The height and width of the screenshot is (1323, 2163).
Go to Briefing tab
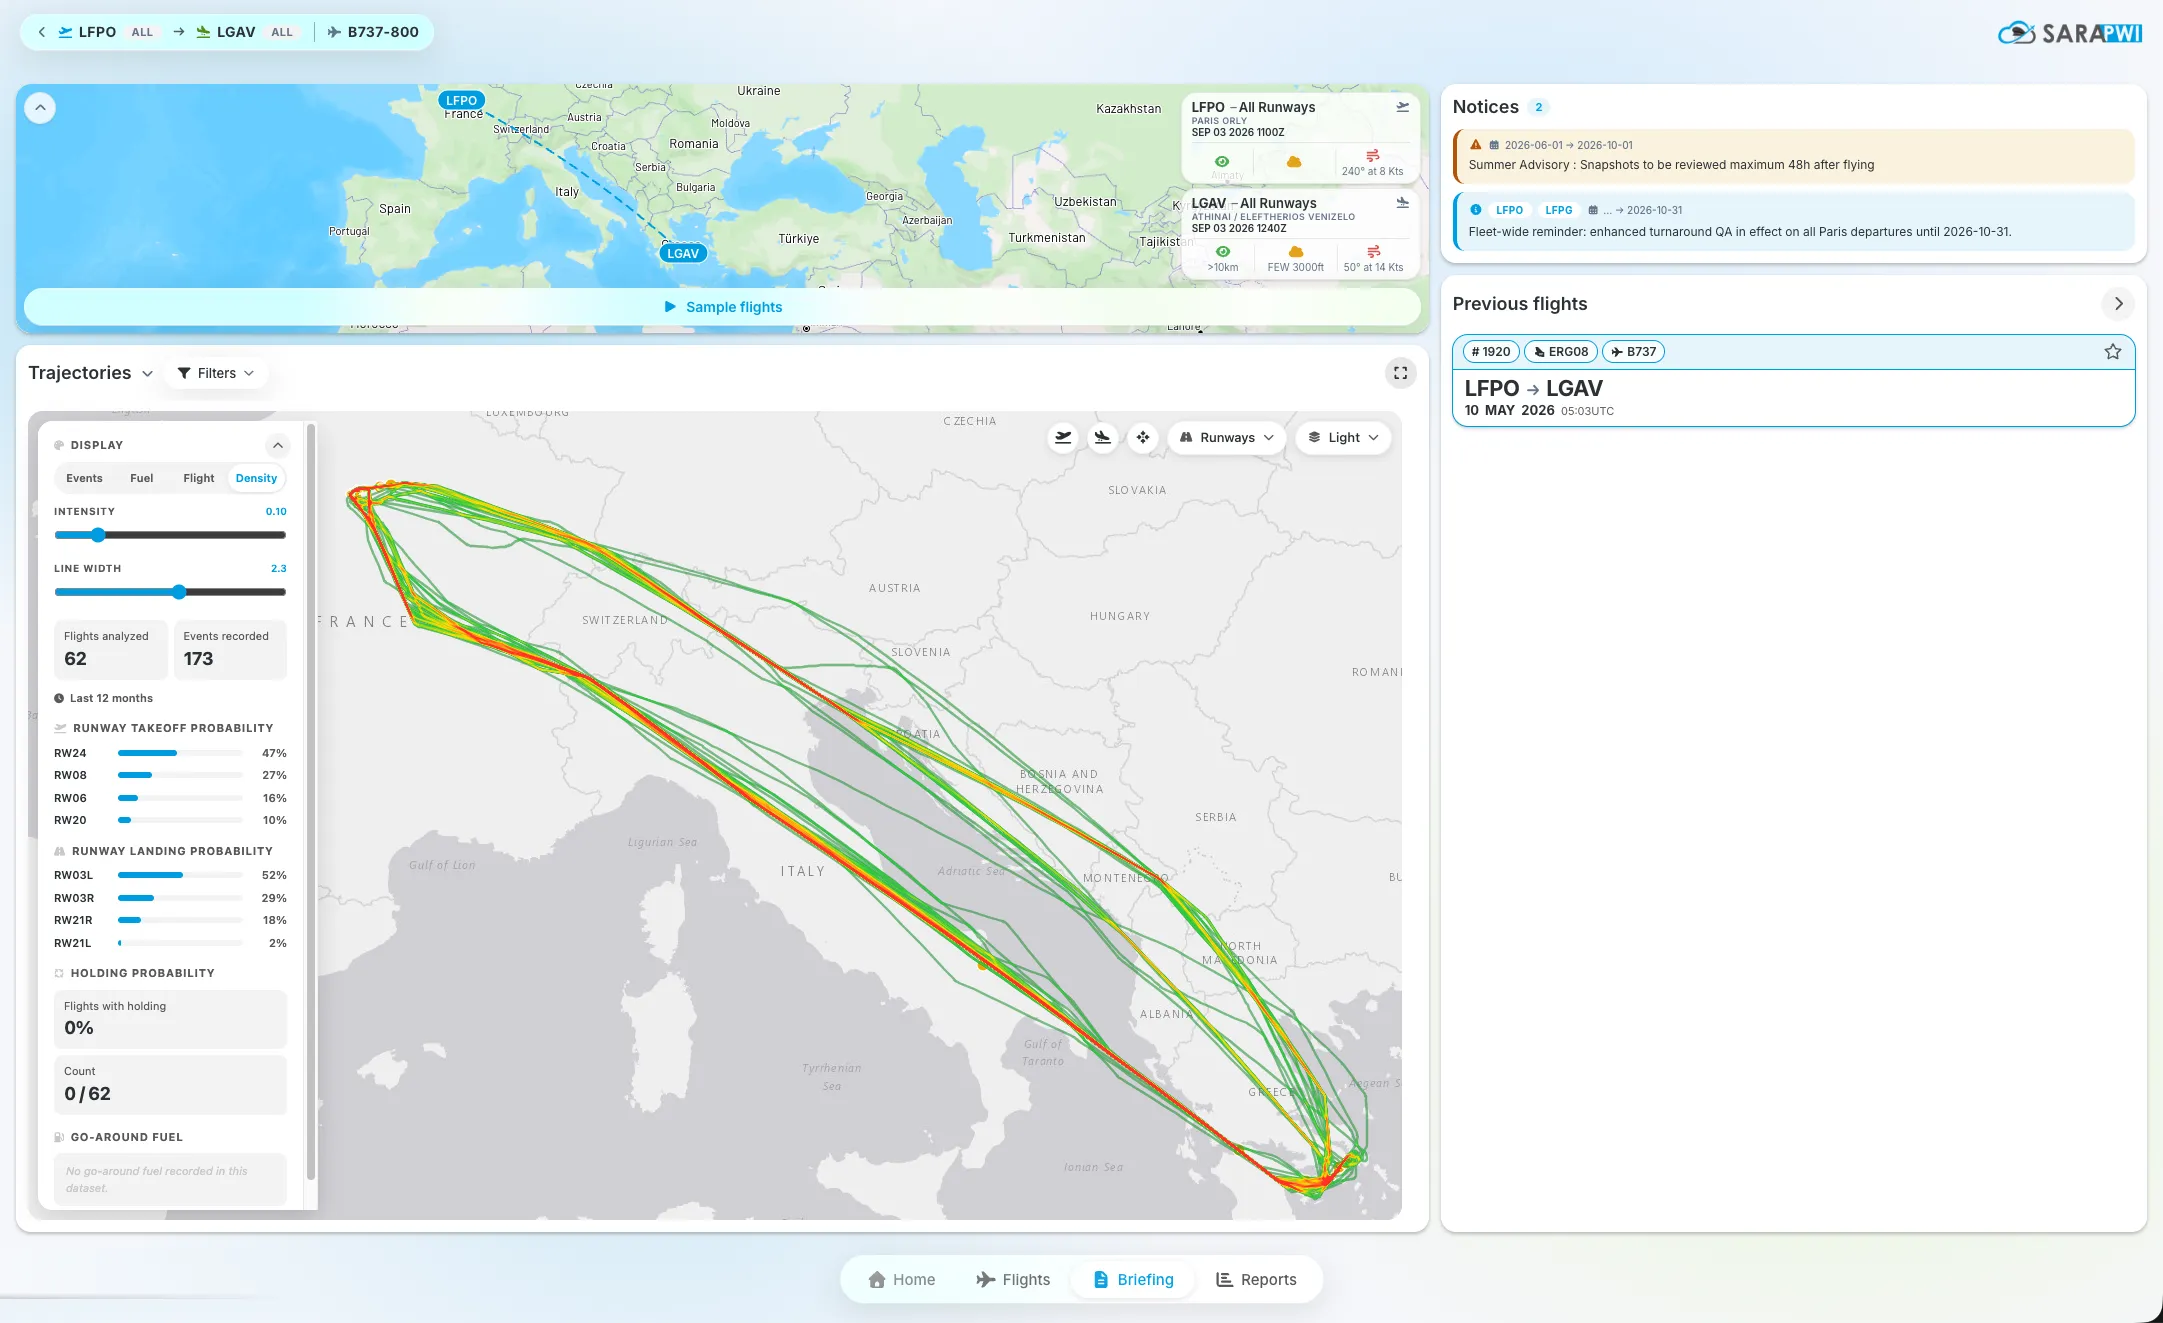click(x=1134, y=1280)
